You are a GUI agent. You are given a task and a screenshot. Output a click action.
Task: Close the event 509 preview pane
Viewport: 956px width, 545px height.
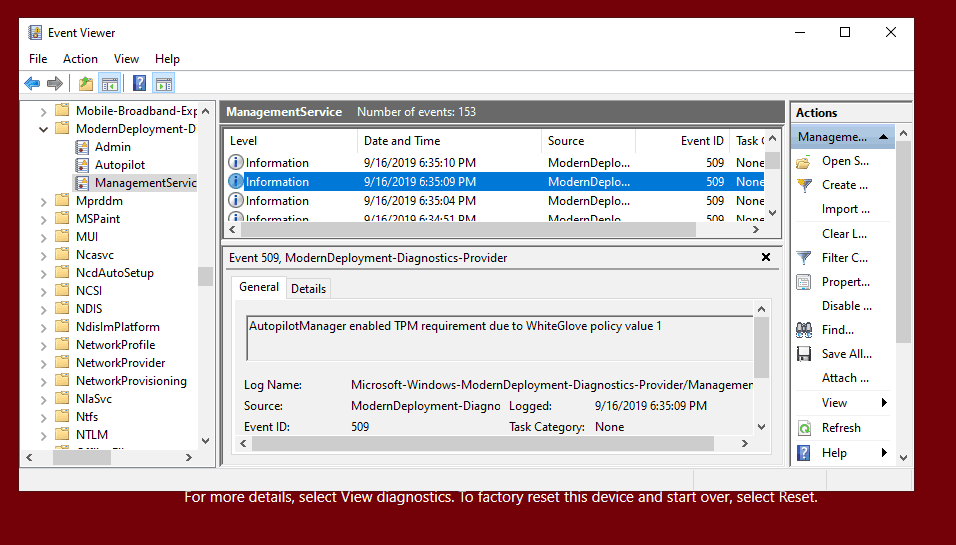click(x=766, y=257)
